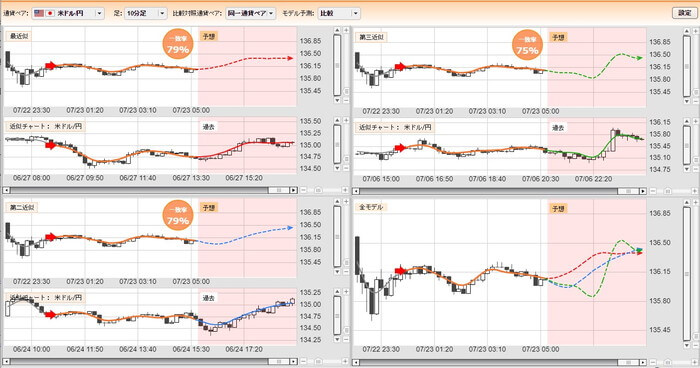Expand the 比較対象通貨ペア 同一通貨ペア dropdown
Screen dimensions: 700x368
click(250, 13)
